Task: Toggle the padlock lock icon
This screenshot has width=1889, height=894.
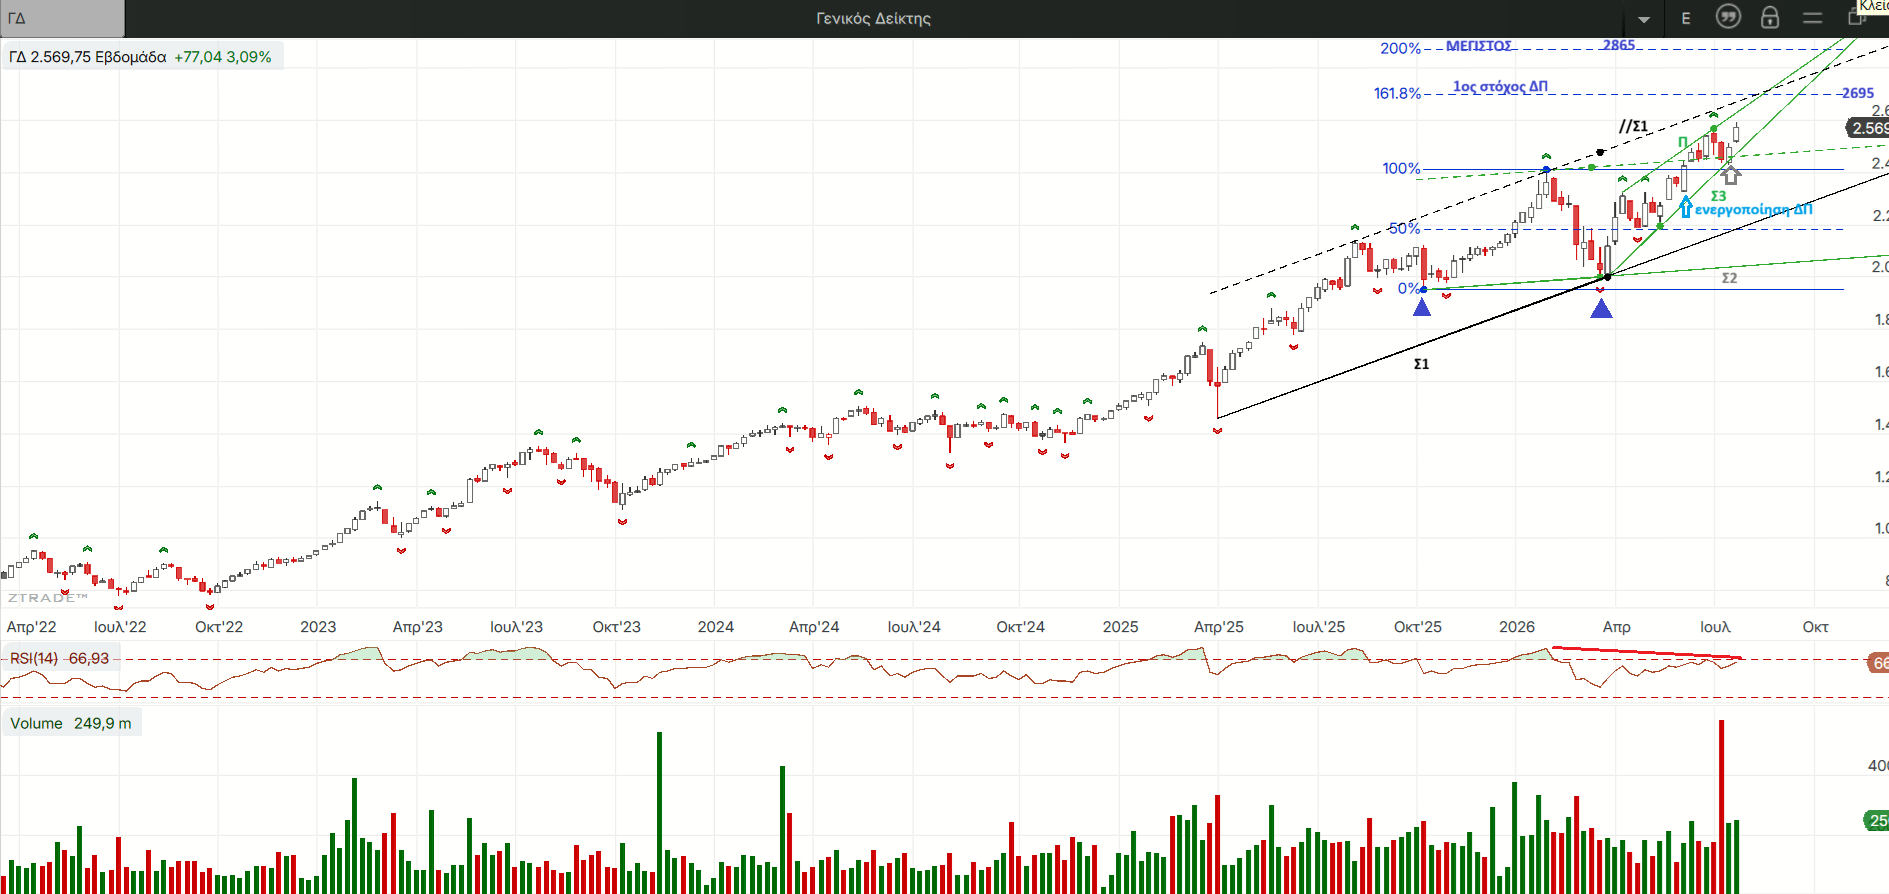Action: point(1770,17)
